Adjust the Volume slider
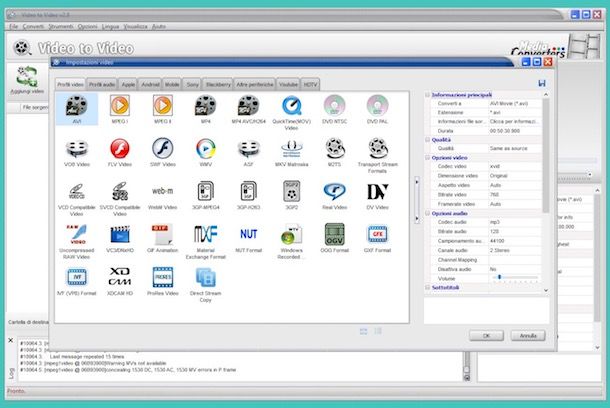The width and height of the screenshot is (610, 408). pos(500,277)
